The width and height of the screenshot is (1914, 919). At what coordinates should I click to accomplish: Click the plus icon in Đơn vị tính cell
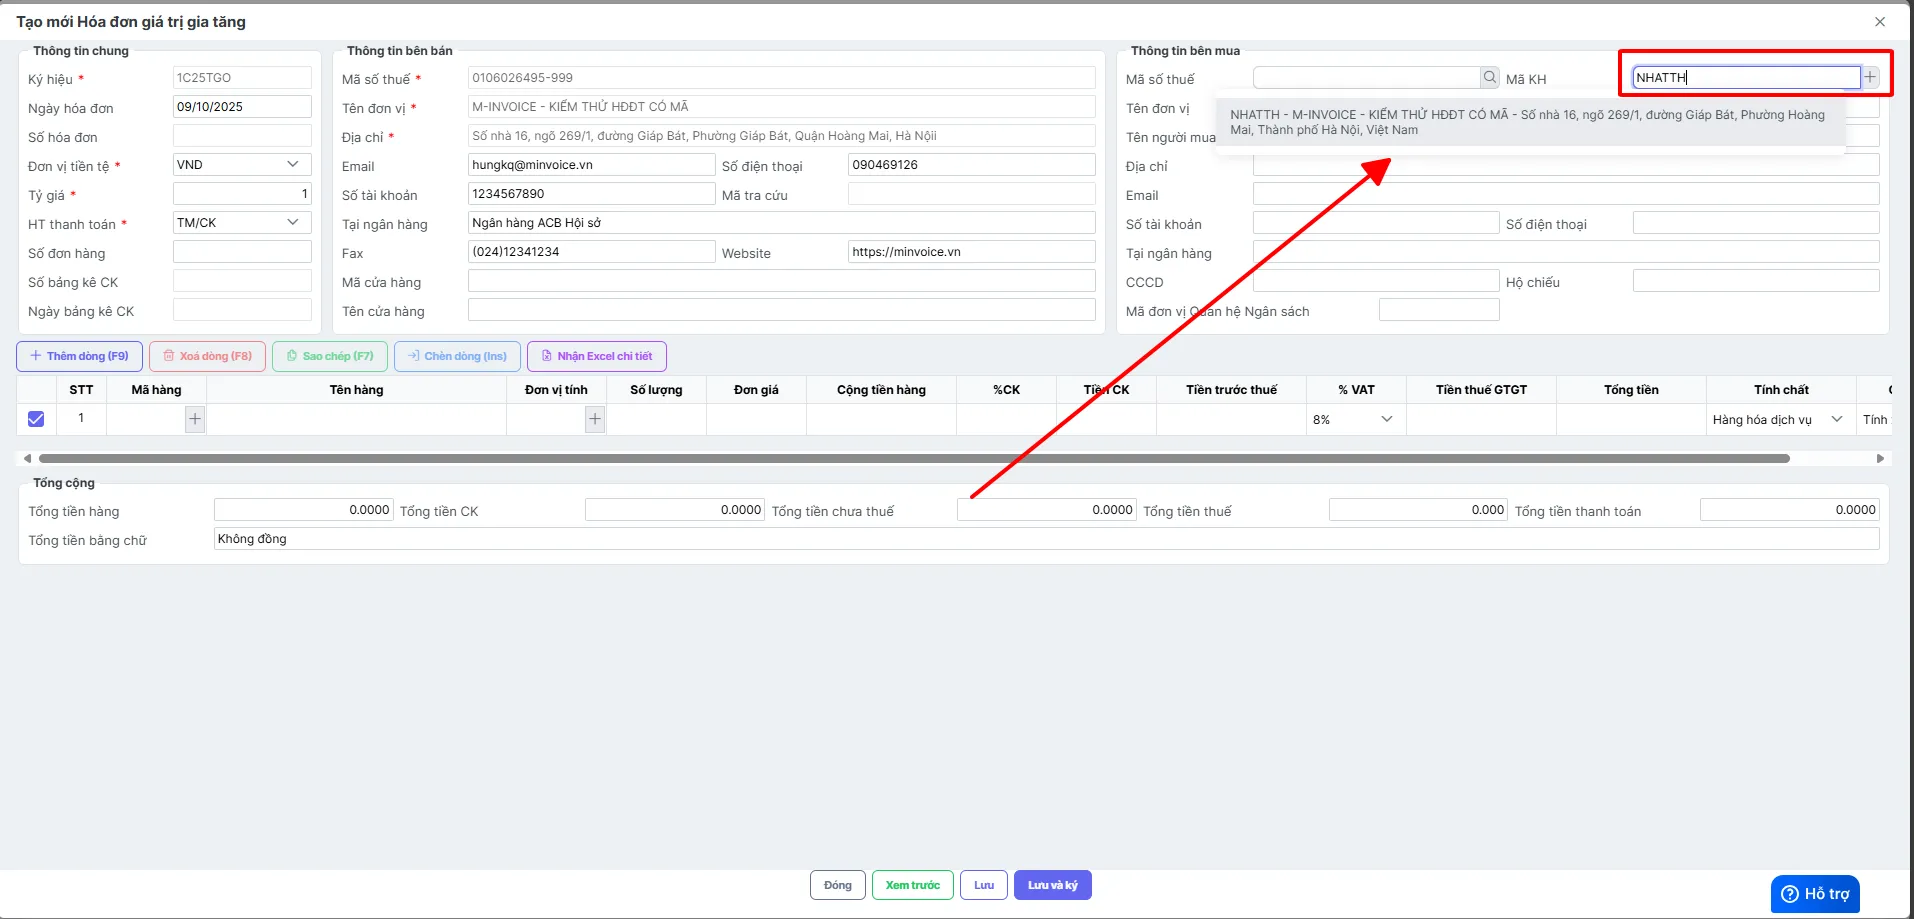click(x=595, y=419)
